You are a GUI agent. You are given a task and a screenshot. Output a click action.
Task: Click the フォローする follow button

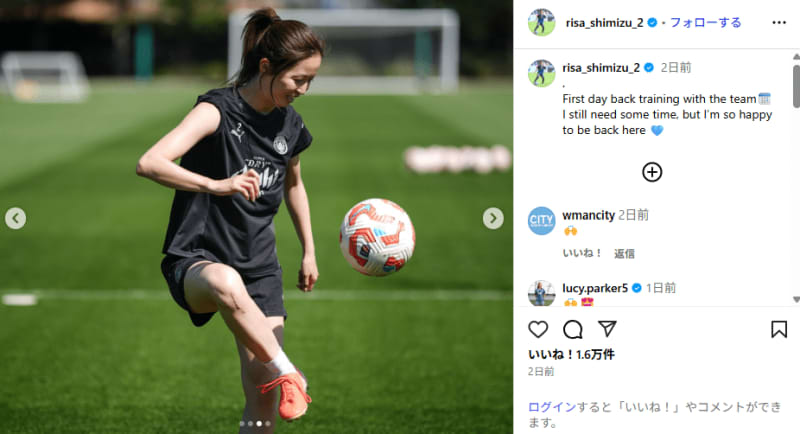(705, 22)
